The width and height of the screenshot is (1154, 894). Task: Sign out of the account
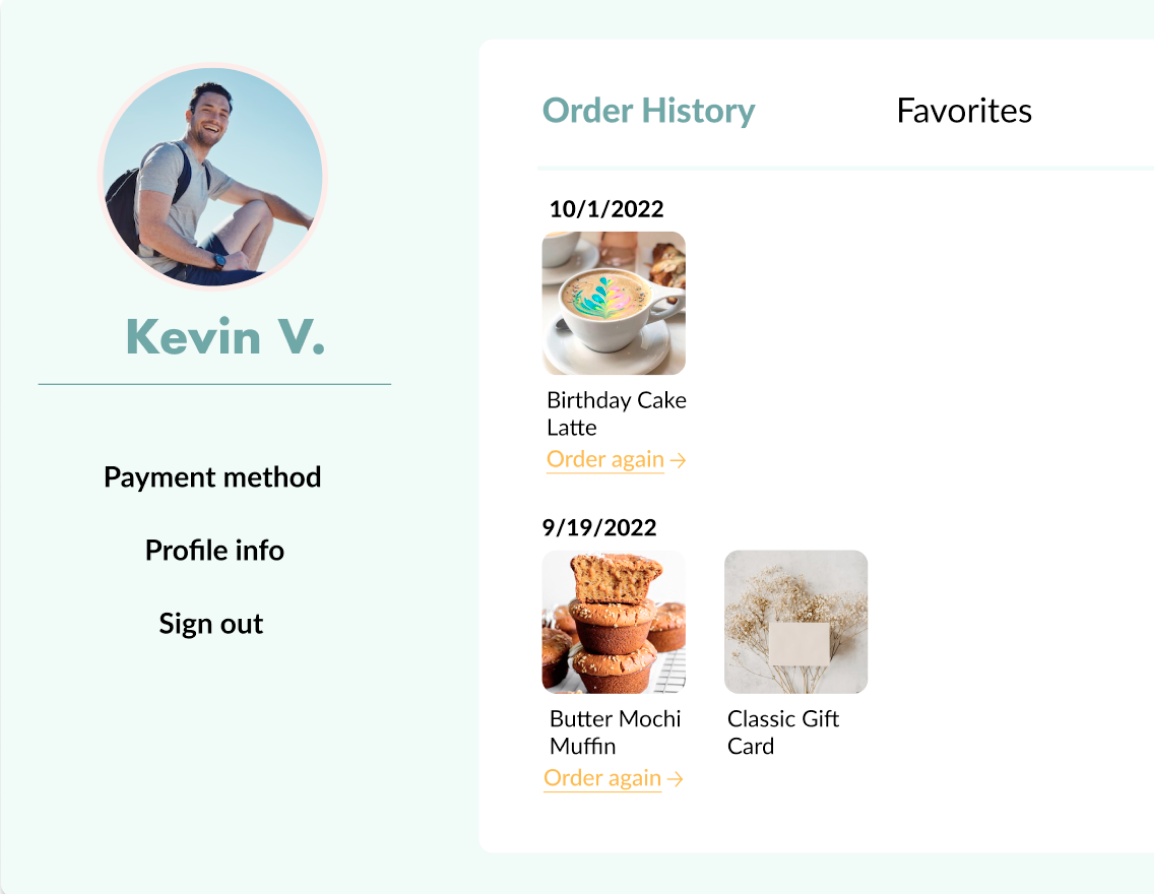coord(211,624)
